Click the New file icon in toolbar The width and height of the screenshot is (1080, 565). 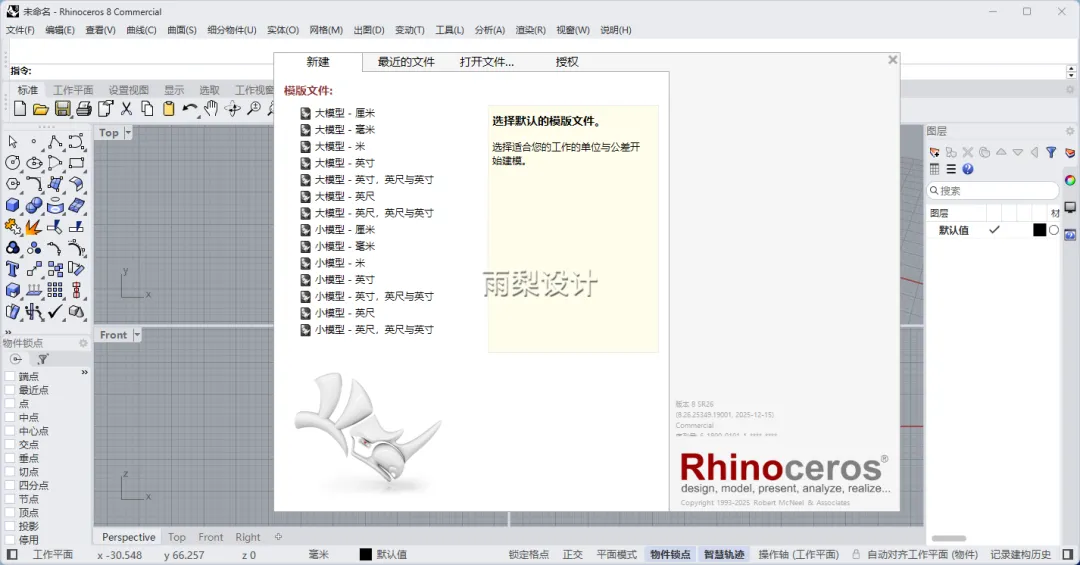(20, 108)
